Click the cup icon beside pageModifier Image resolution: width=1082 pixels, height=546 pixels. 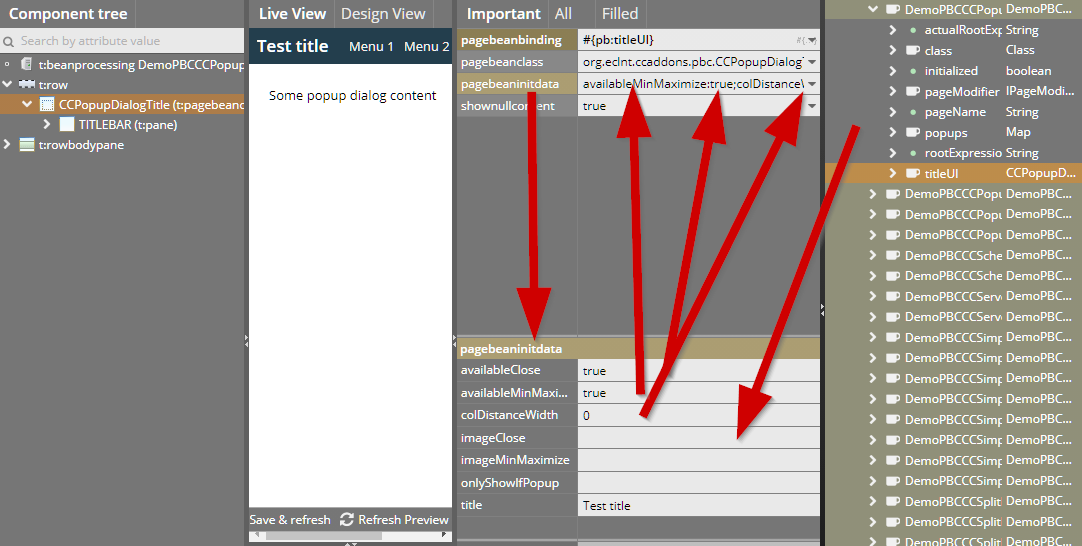tap(912, 91)
